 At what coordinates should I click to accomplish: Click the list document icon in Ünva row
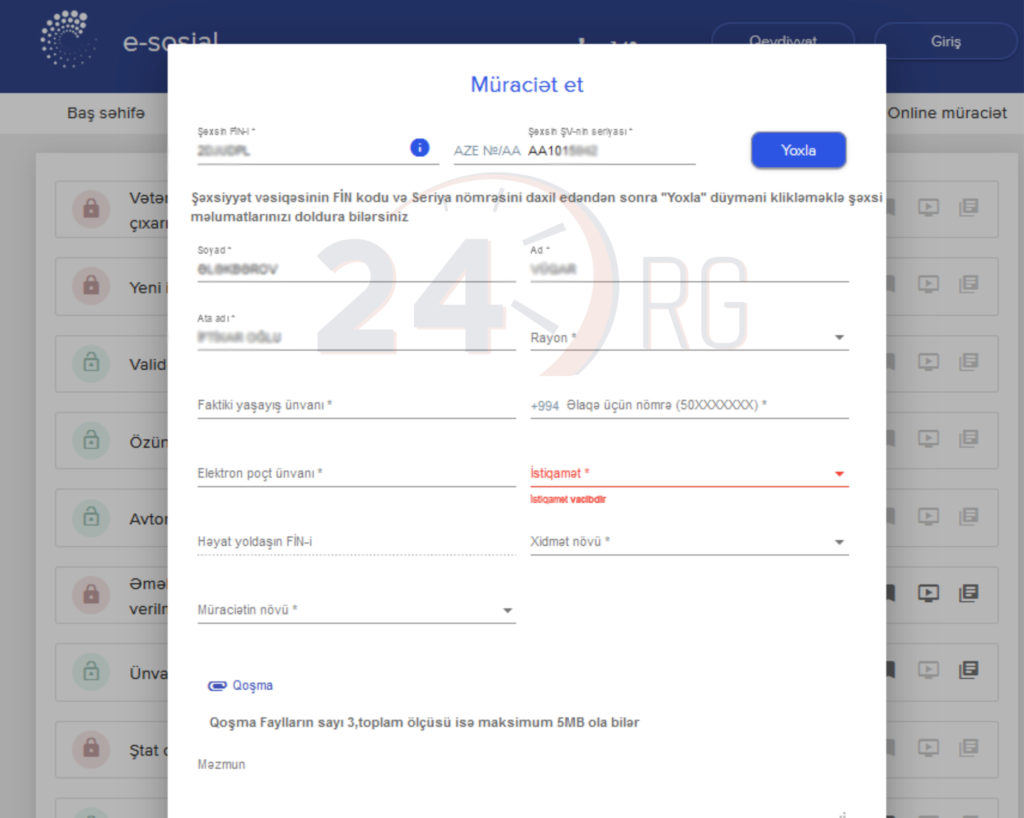pyautogui.click(x=968, y=670)
